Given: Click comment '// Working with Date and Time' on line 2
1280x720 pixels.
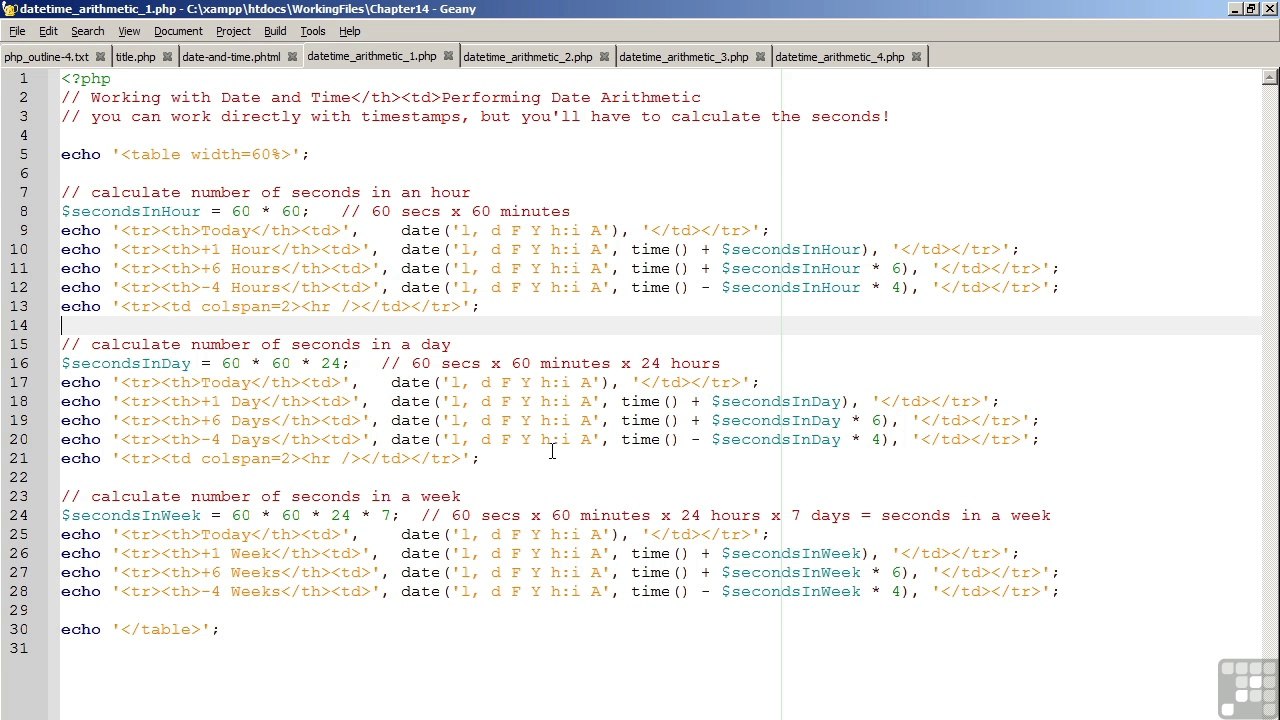Looking at the screenshot, I should click(x=205, y=97).
